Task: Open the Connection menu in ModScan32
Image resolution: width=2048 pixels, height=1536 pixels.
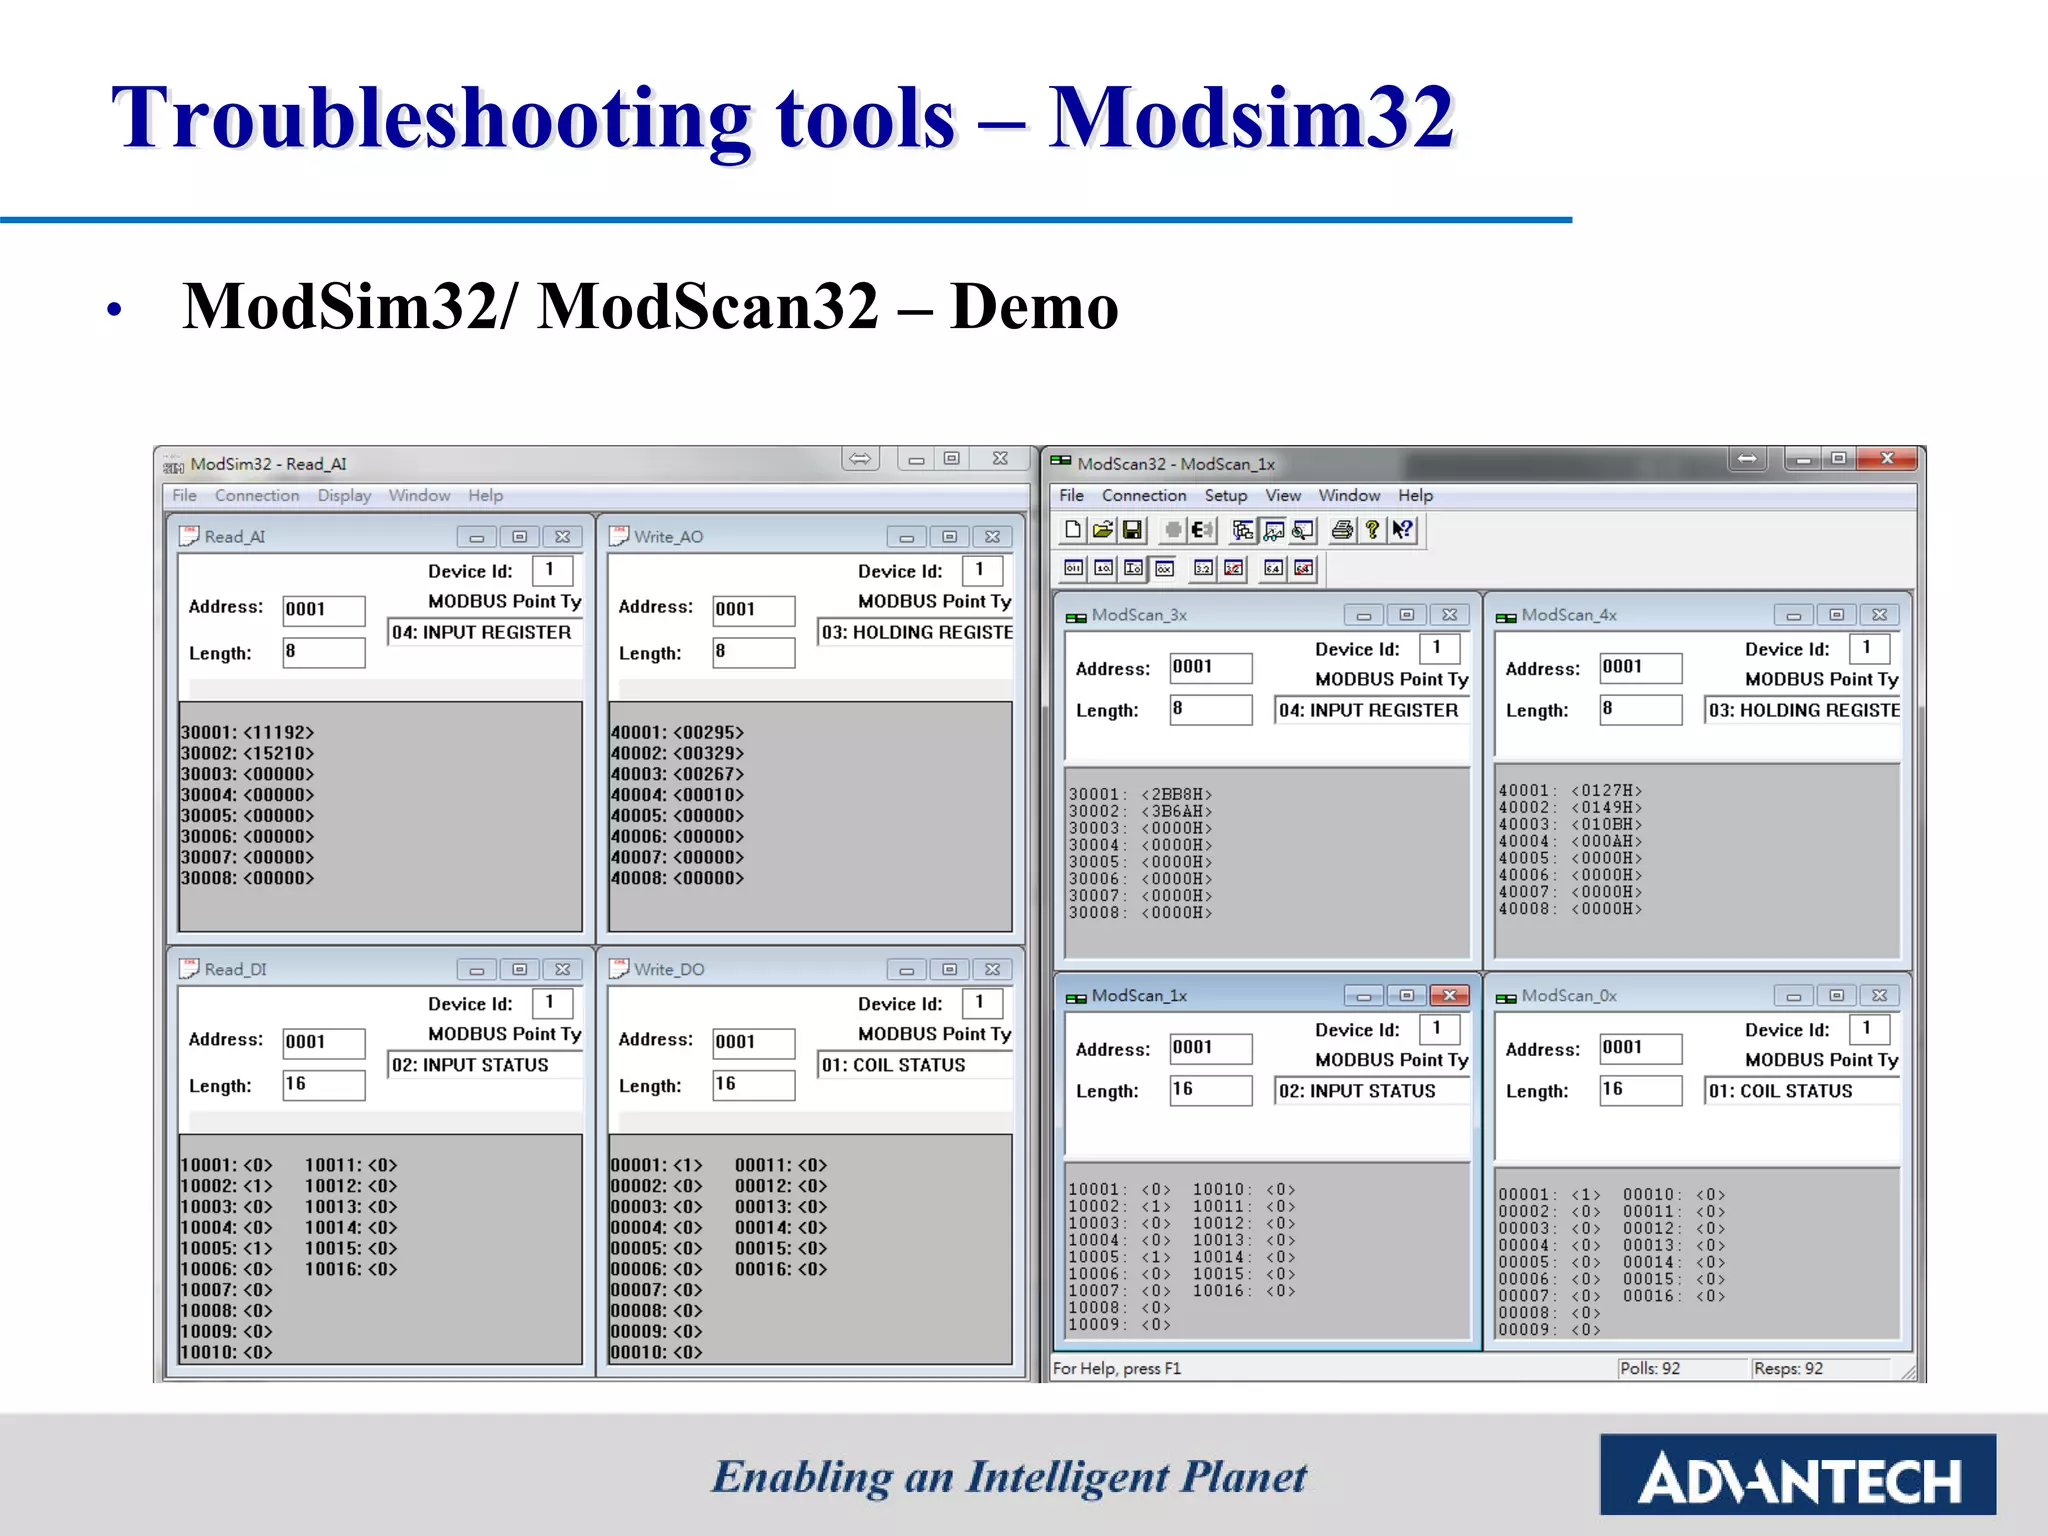Action: (1144, 495)
